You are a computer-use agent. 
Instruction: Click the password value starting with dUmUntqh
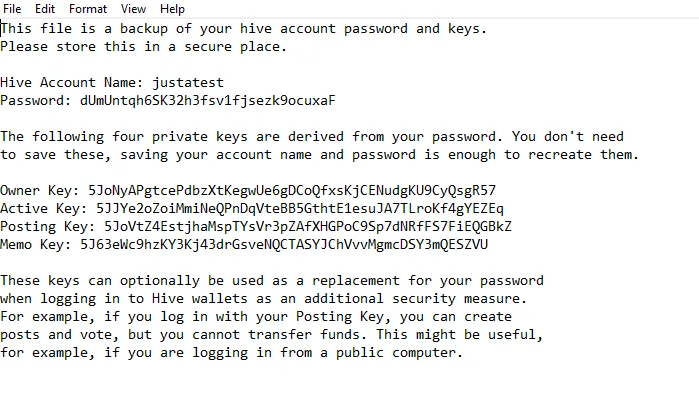[x=208, y=101]
